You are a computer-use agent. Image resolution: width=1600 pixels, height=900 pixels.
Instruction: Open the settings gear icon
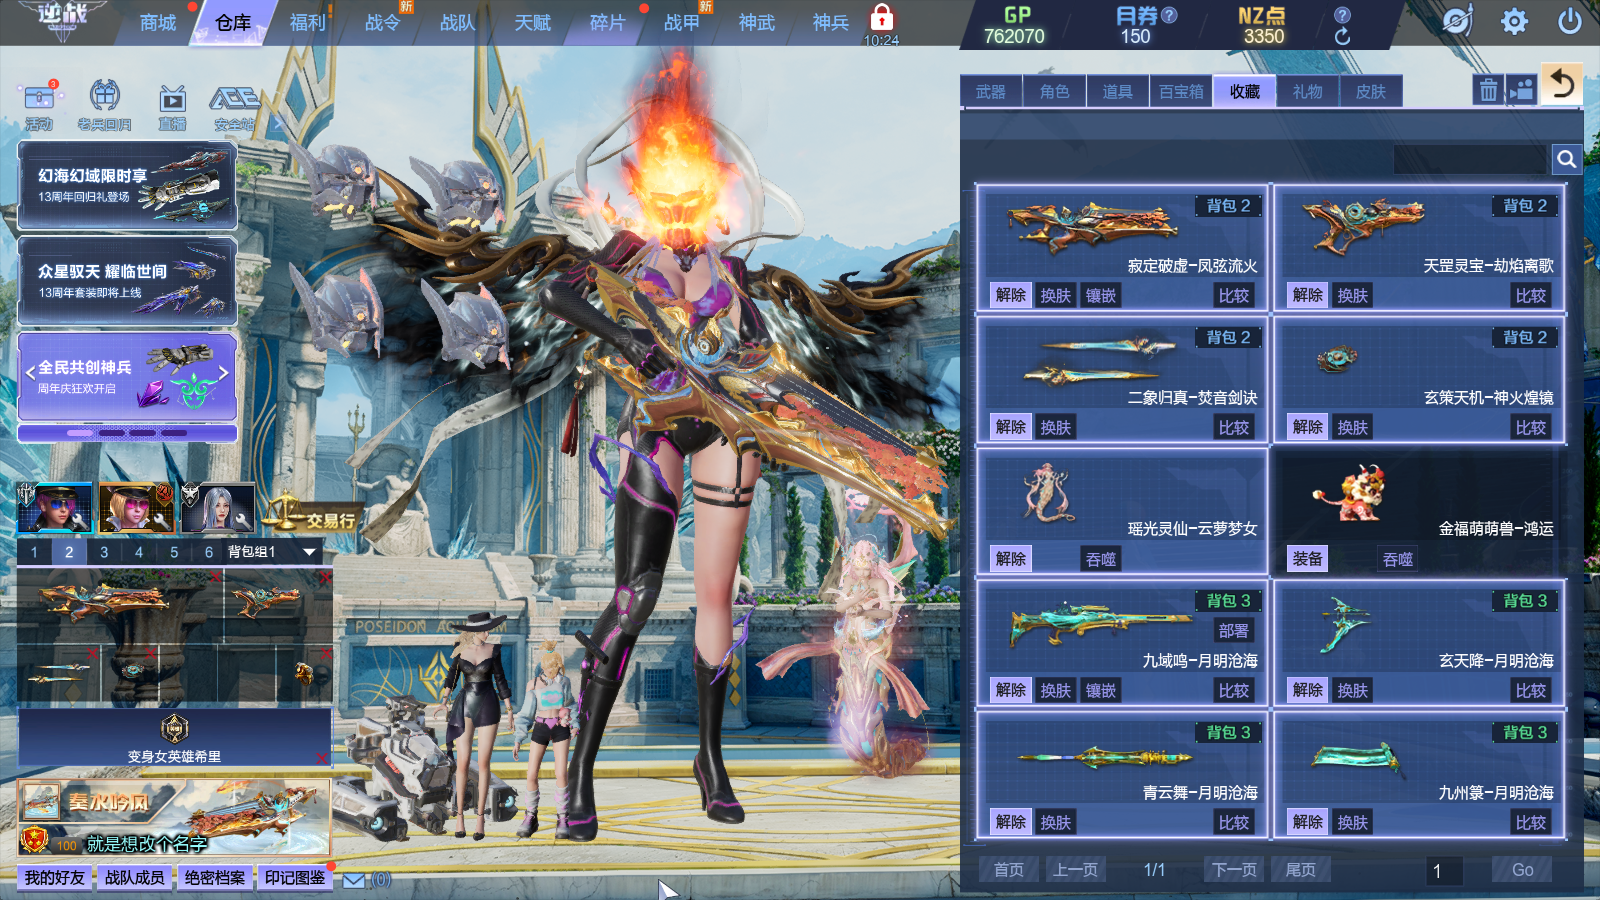(1514, 21)
